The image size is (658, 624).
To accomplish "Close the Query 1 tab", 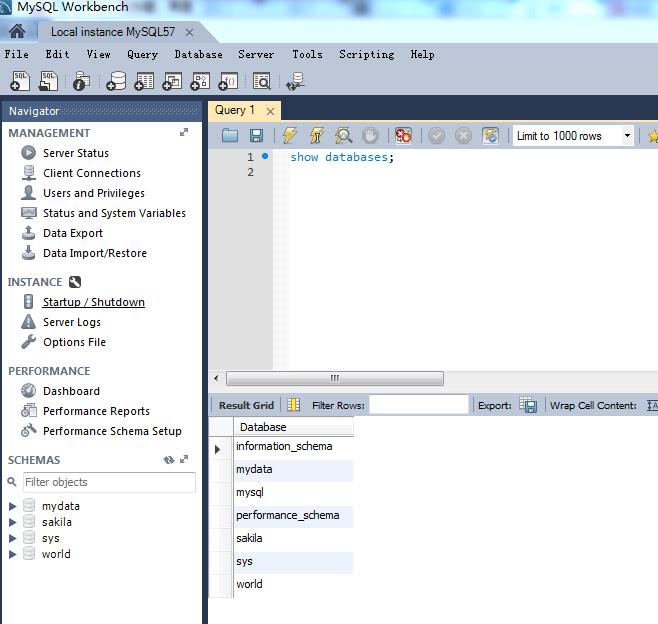I will [271, 111].
